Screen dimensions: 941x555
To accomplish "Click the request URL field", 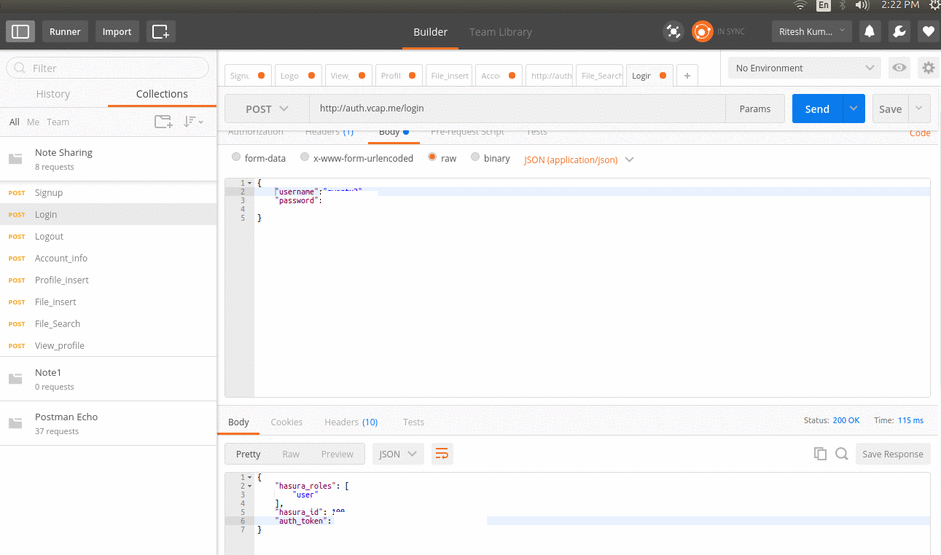I will pos(517,109).
